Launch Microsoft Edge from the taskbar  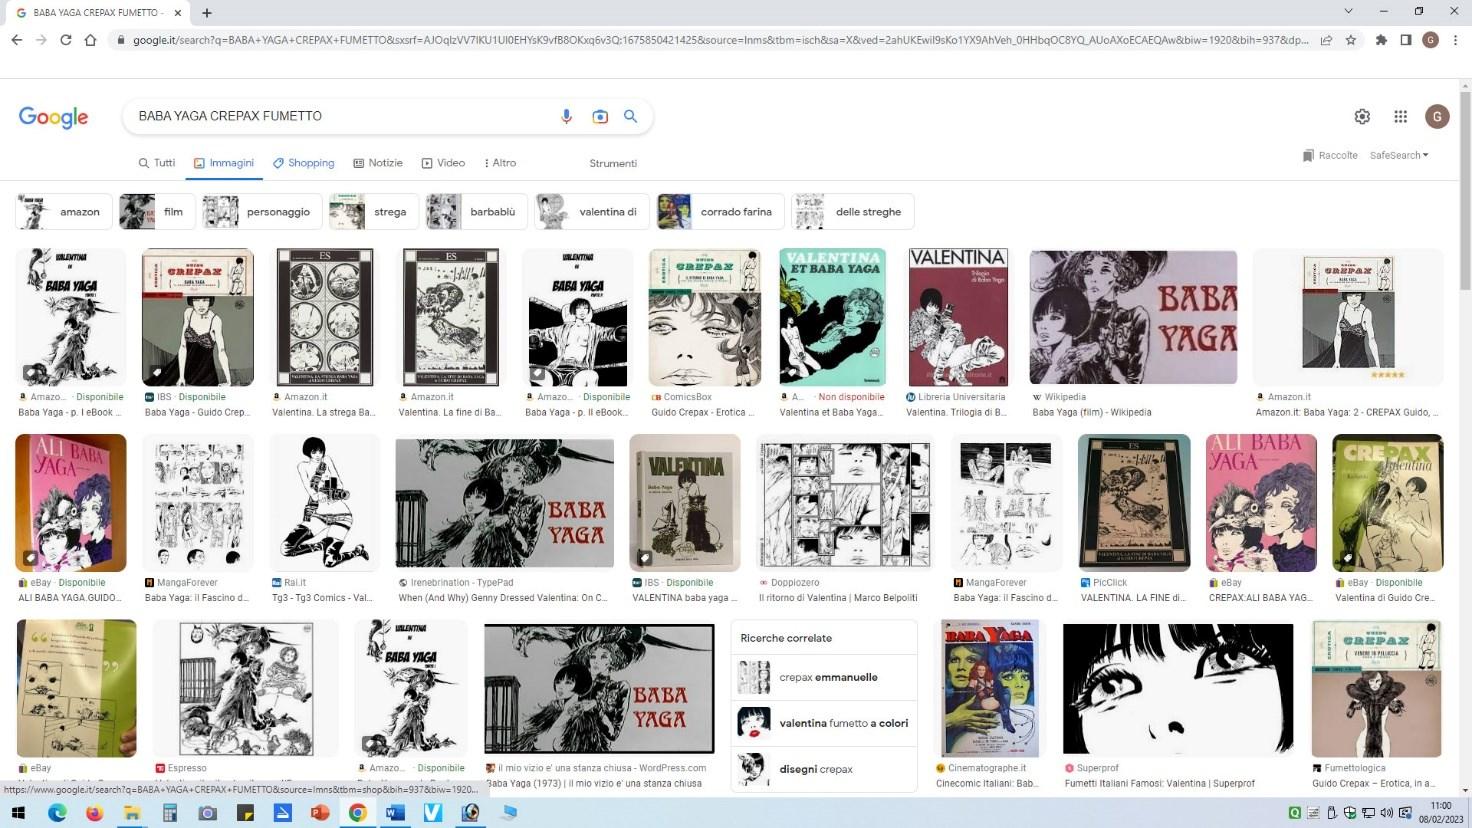tap(57, 813)
